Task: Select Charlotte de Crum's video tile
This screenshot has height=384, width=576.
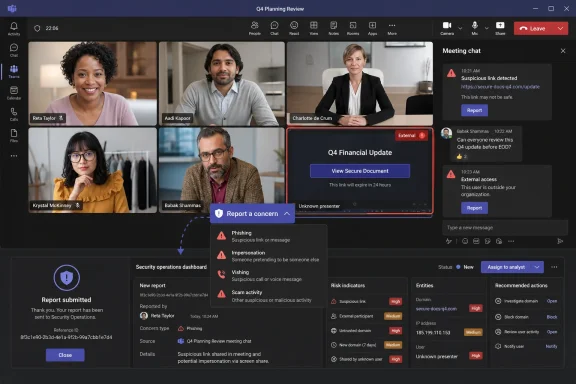Action: (x=360, y=83)
